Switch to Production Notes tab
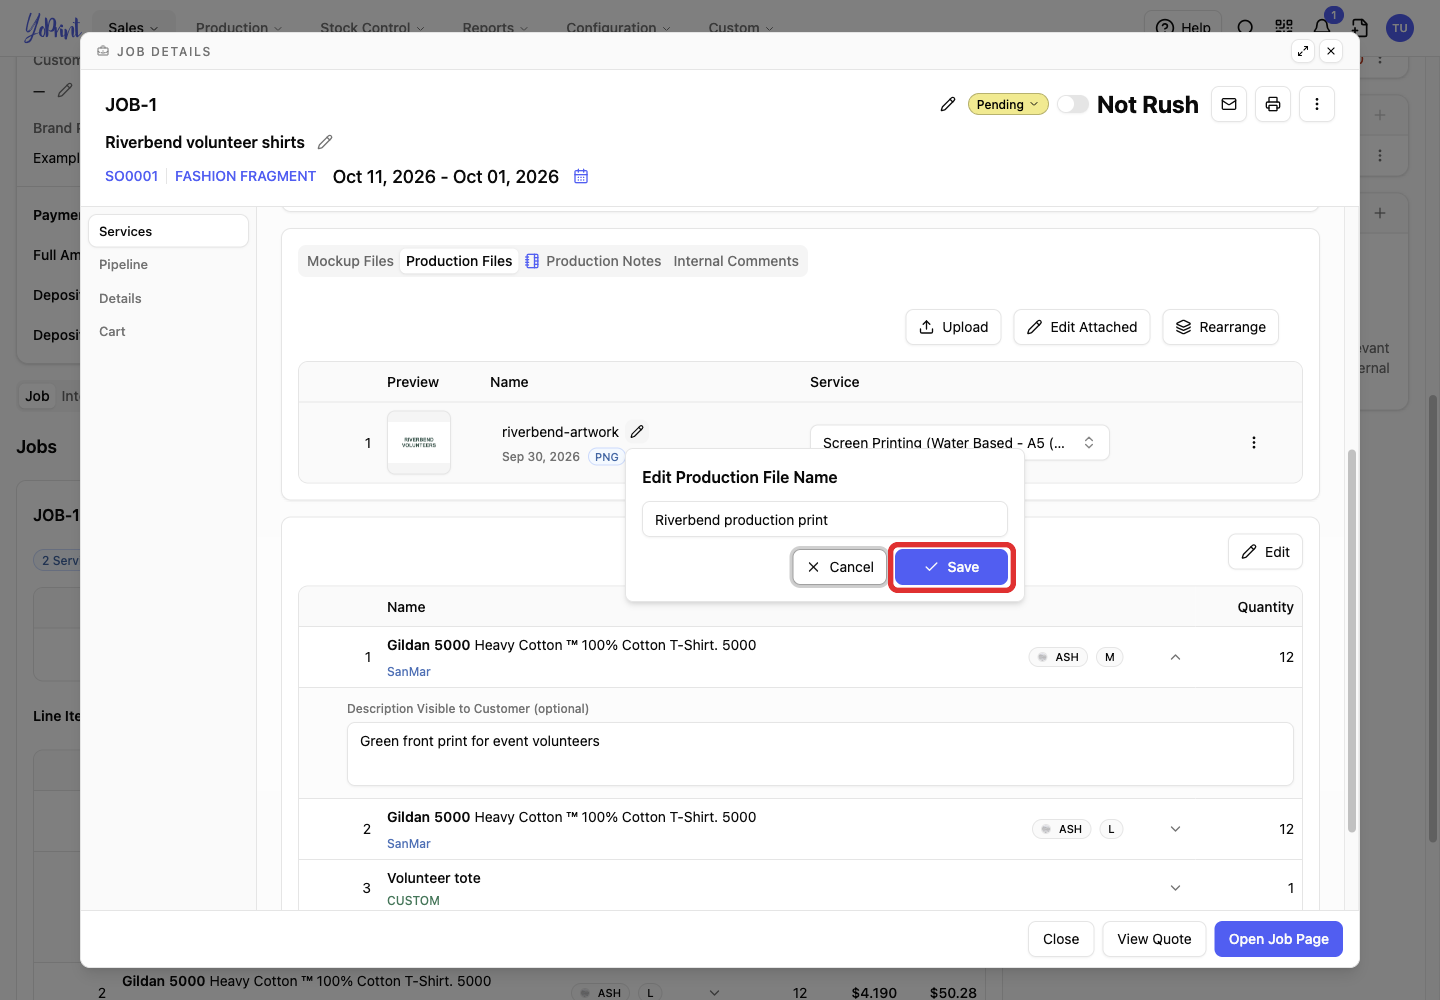Screen dimensions: 1440x1000 (x=593, y=261)
